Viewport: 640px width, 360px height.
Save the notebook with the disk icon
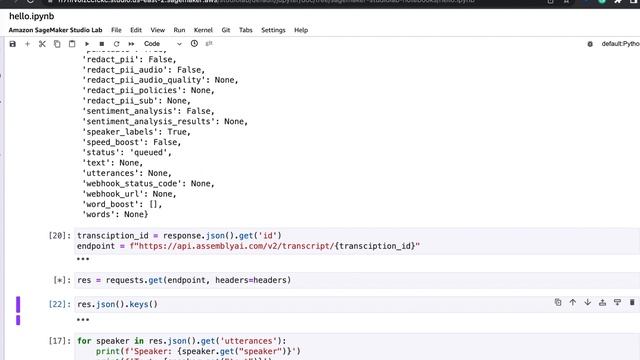pos(13,44)
